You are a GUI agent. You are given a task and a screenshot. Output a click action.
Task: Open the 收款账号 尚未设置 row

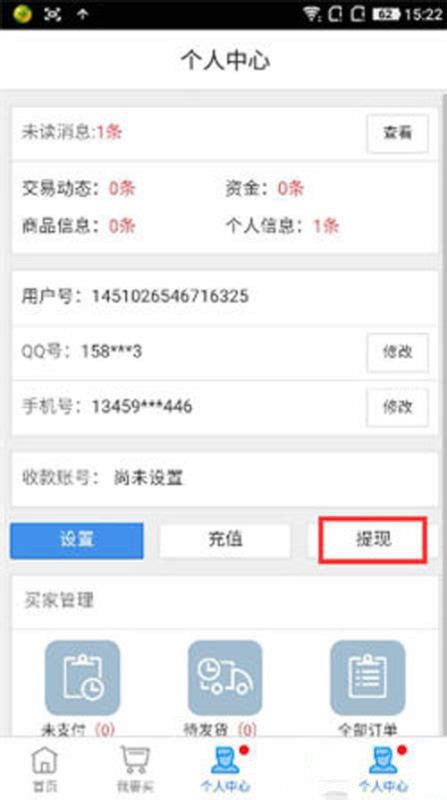[x=225, y=479]
